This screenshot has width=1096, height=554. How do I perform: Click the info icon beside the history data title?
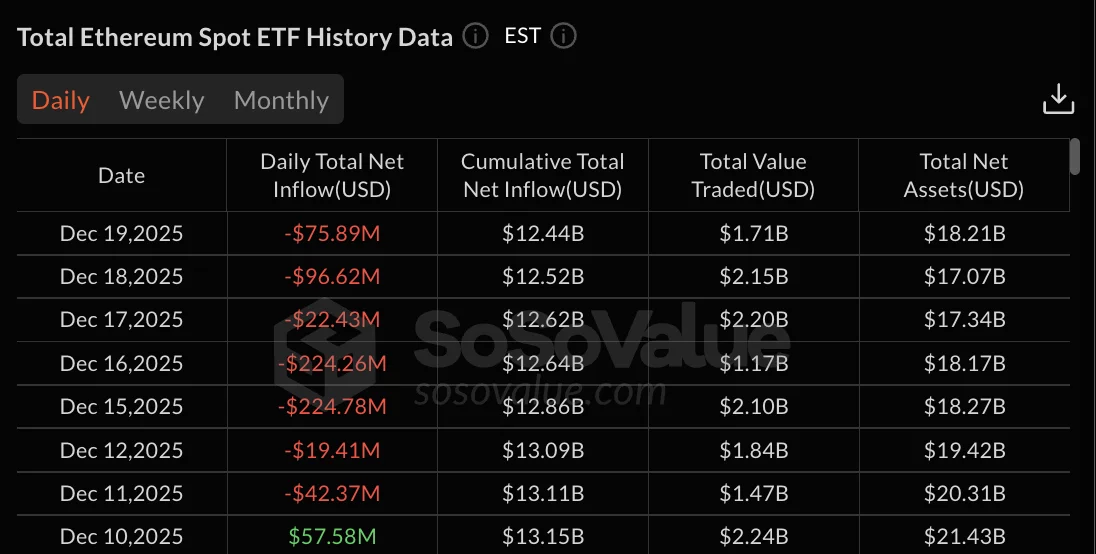tap(476, 37)
